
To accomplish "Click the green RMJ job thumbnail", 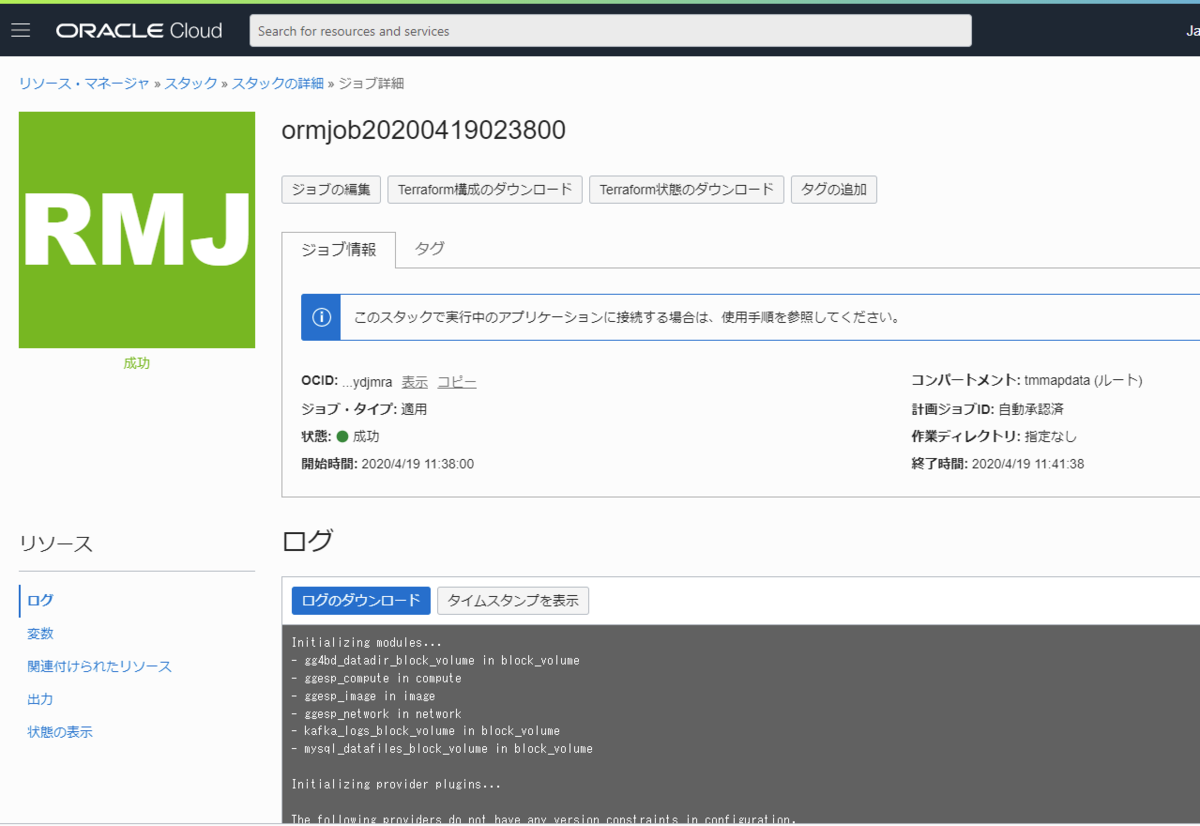I will (x=137, y=230).
